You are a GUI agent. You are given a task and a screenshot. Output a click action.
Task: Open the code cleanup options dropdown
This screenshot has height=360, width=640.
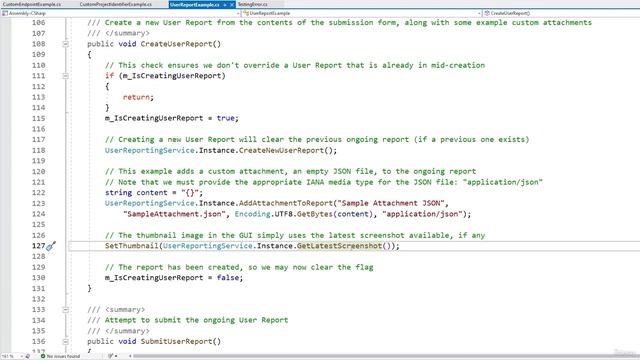coord(116,356)
